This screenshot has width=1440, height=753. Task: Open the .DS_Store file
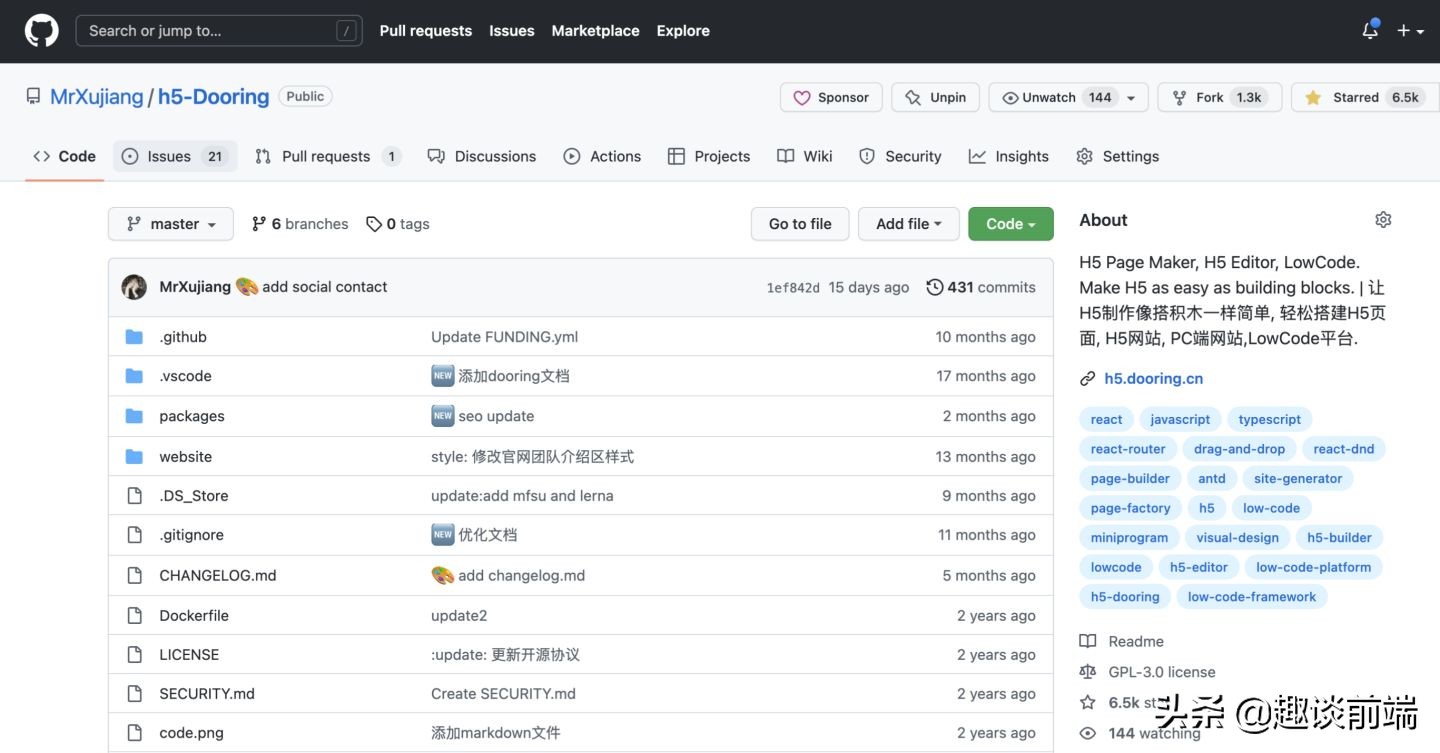194,496
